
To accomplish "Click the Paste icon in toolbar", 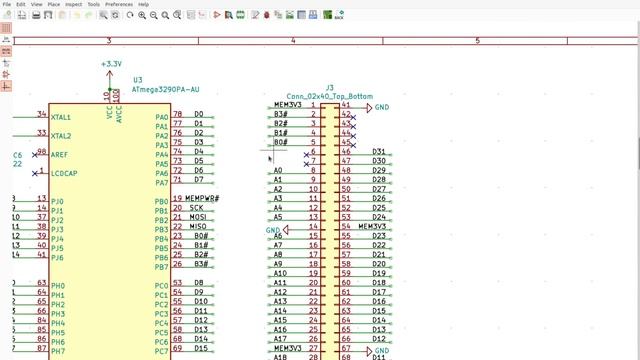I will [x=62, y=15].
